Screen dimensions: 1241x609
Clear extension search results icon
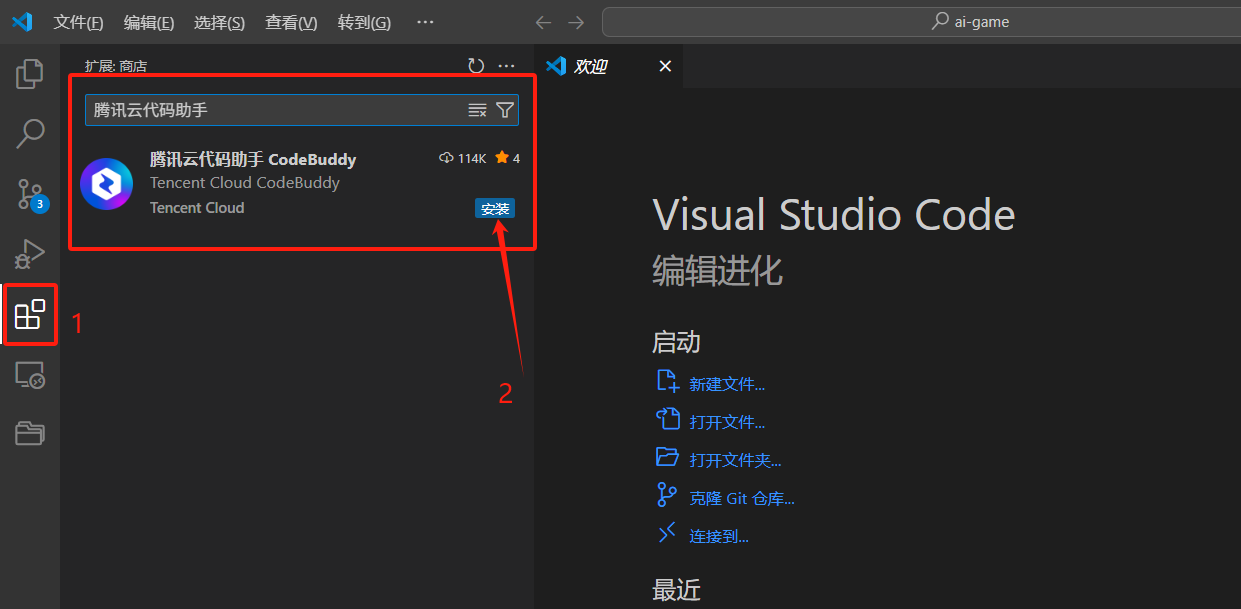point(477,110)
